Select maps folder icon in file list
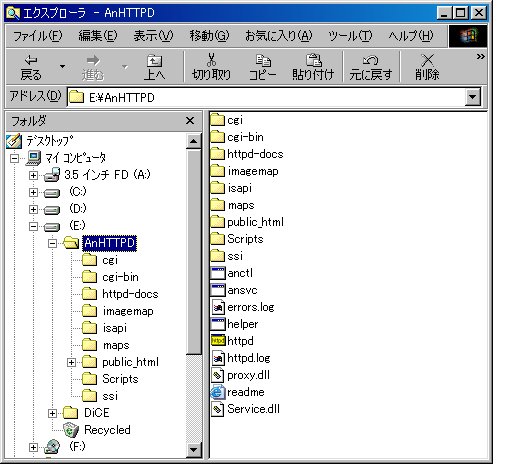 click(x=218, y=204)
